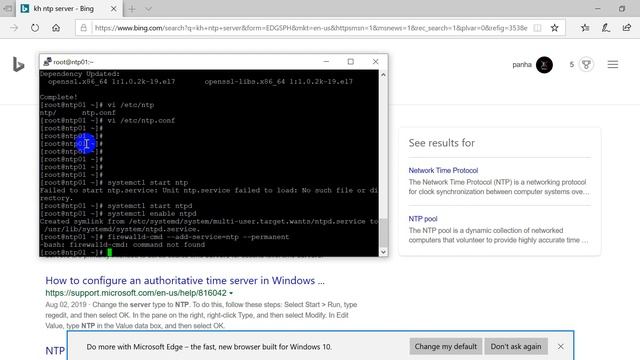The width and height of the screenshot is (640, 360).
Task: Click the terminal scrollbar down arrow
Action: (383, 252)
